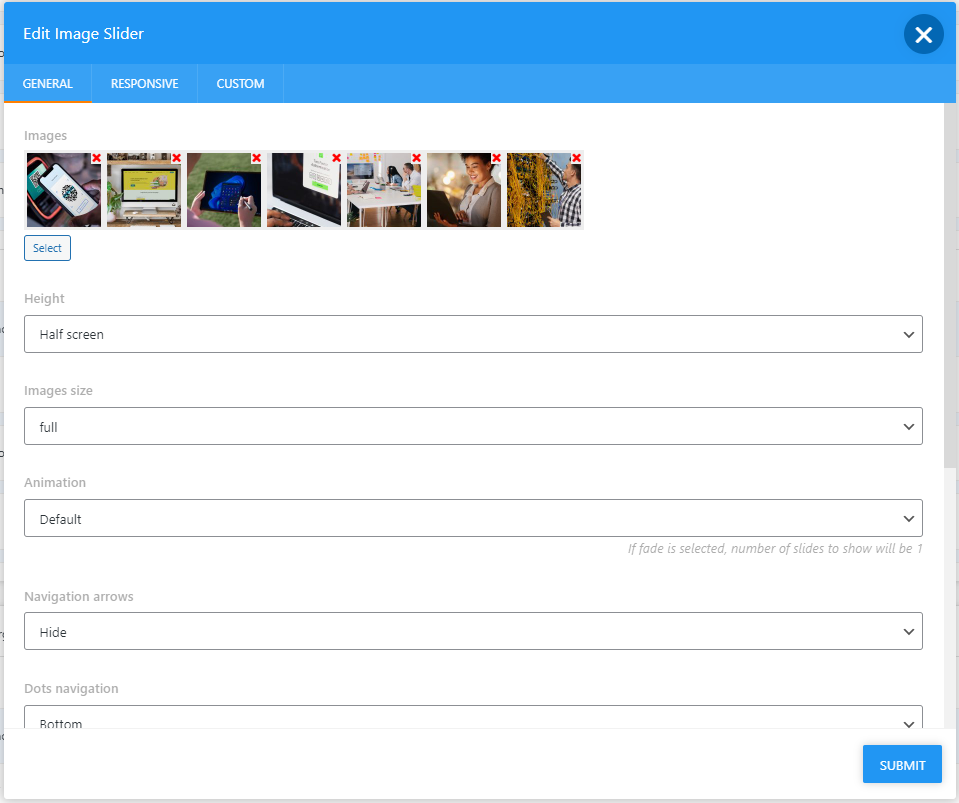Image resolution: width=959 pixels, height=803 pixels.
Task: Open the Navigation arrows dropdown
Action: pyautogui.click(x=473, y=631)
